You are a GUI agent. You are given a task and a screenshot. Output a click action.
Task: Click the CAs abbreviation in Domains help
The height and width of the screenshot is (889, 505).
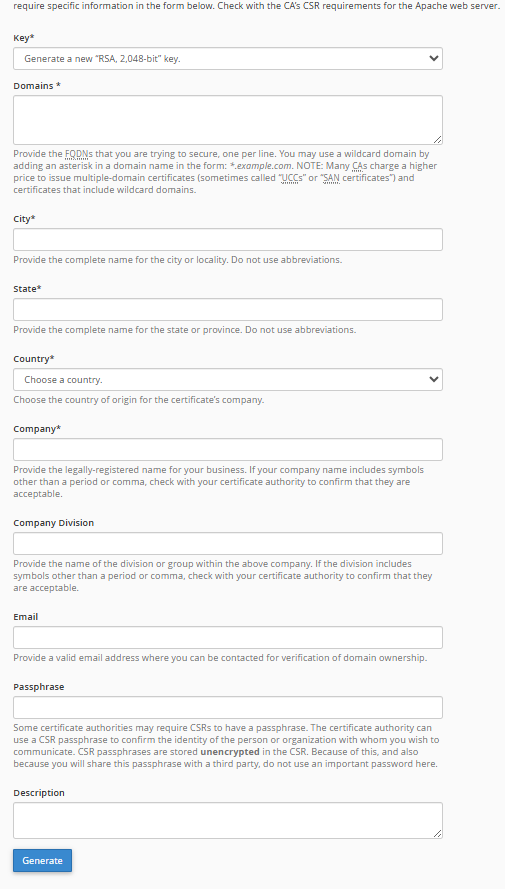359,166
